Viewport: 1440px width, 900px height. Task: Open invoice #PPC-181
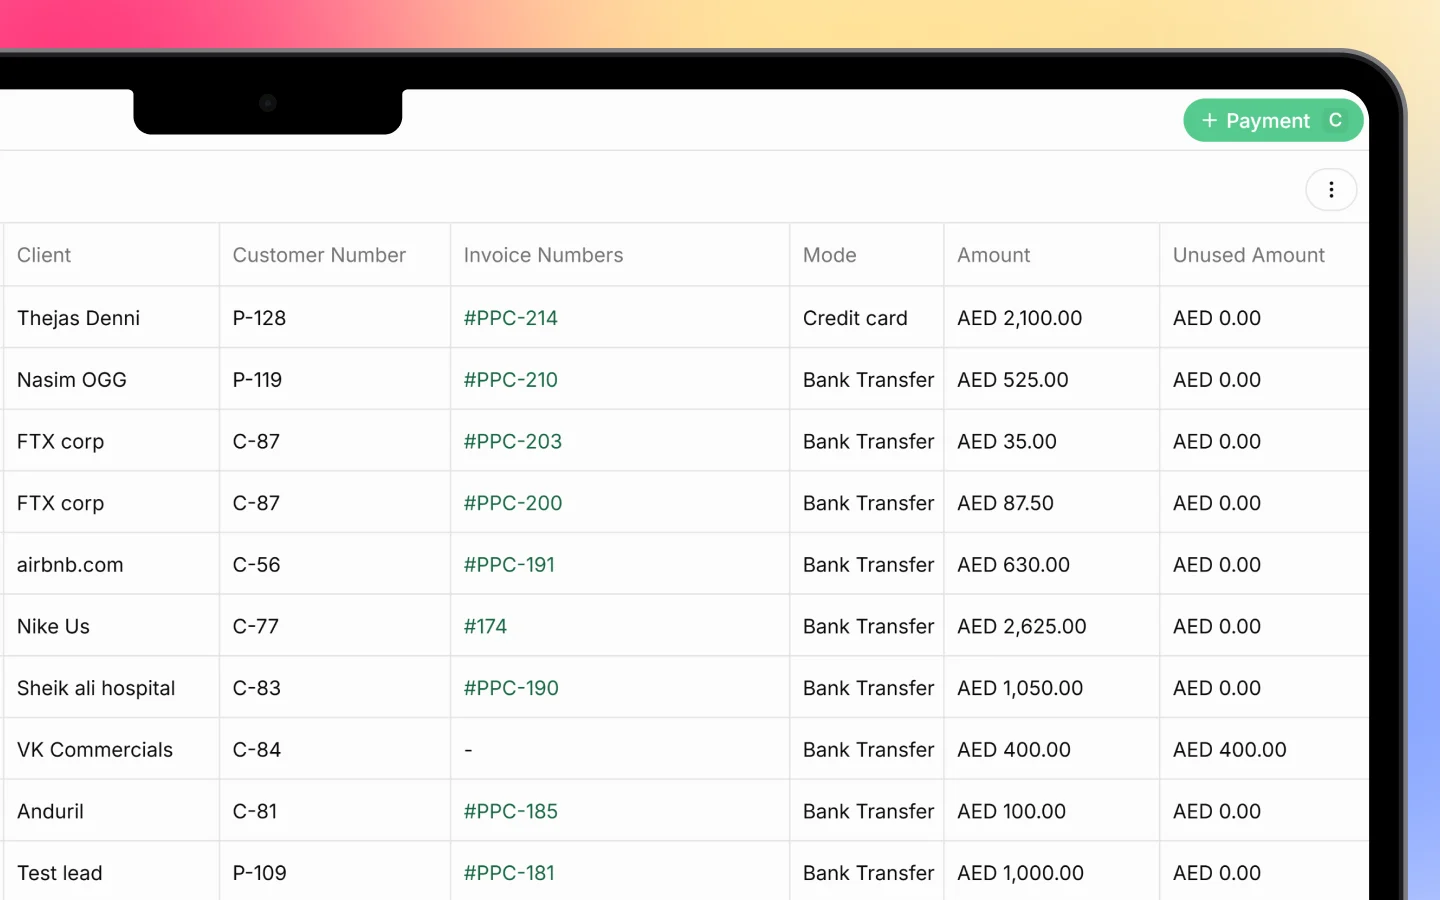pyautogui.click(x=509, y=873)
